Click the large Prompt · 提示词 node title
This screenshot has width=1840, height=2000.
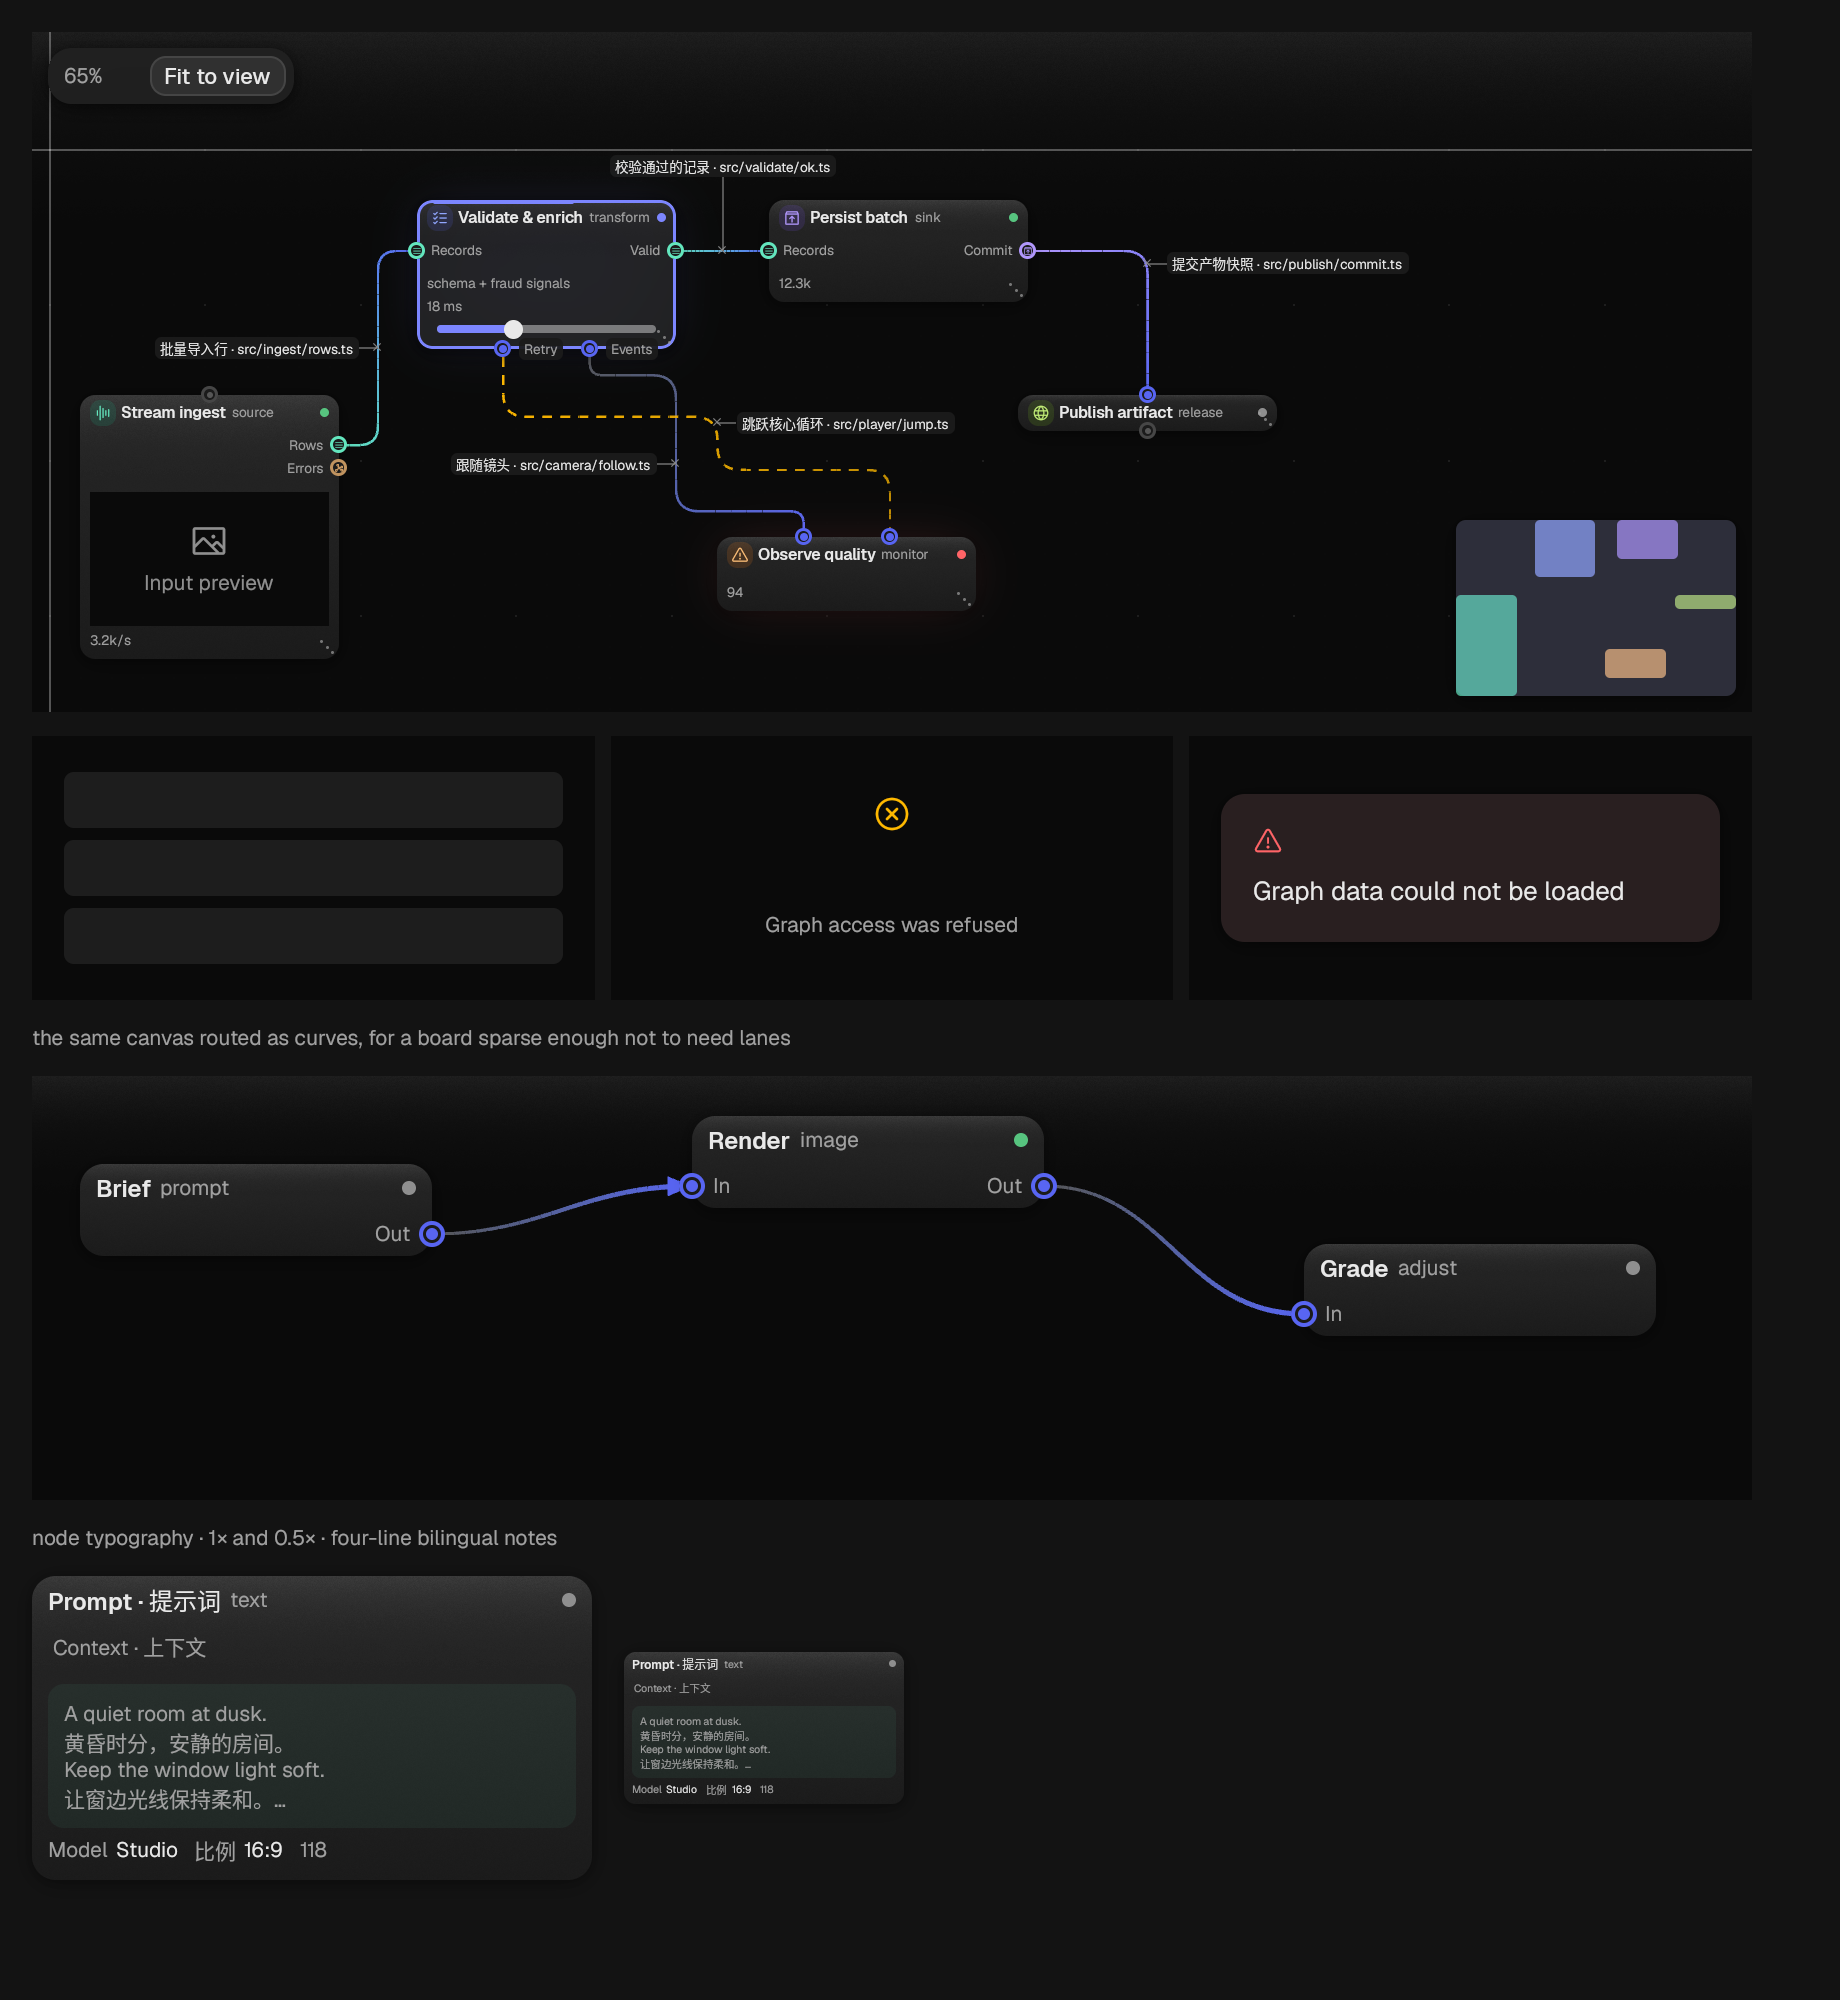point(134,1601)
